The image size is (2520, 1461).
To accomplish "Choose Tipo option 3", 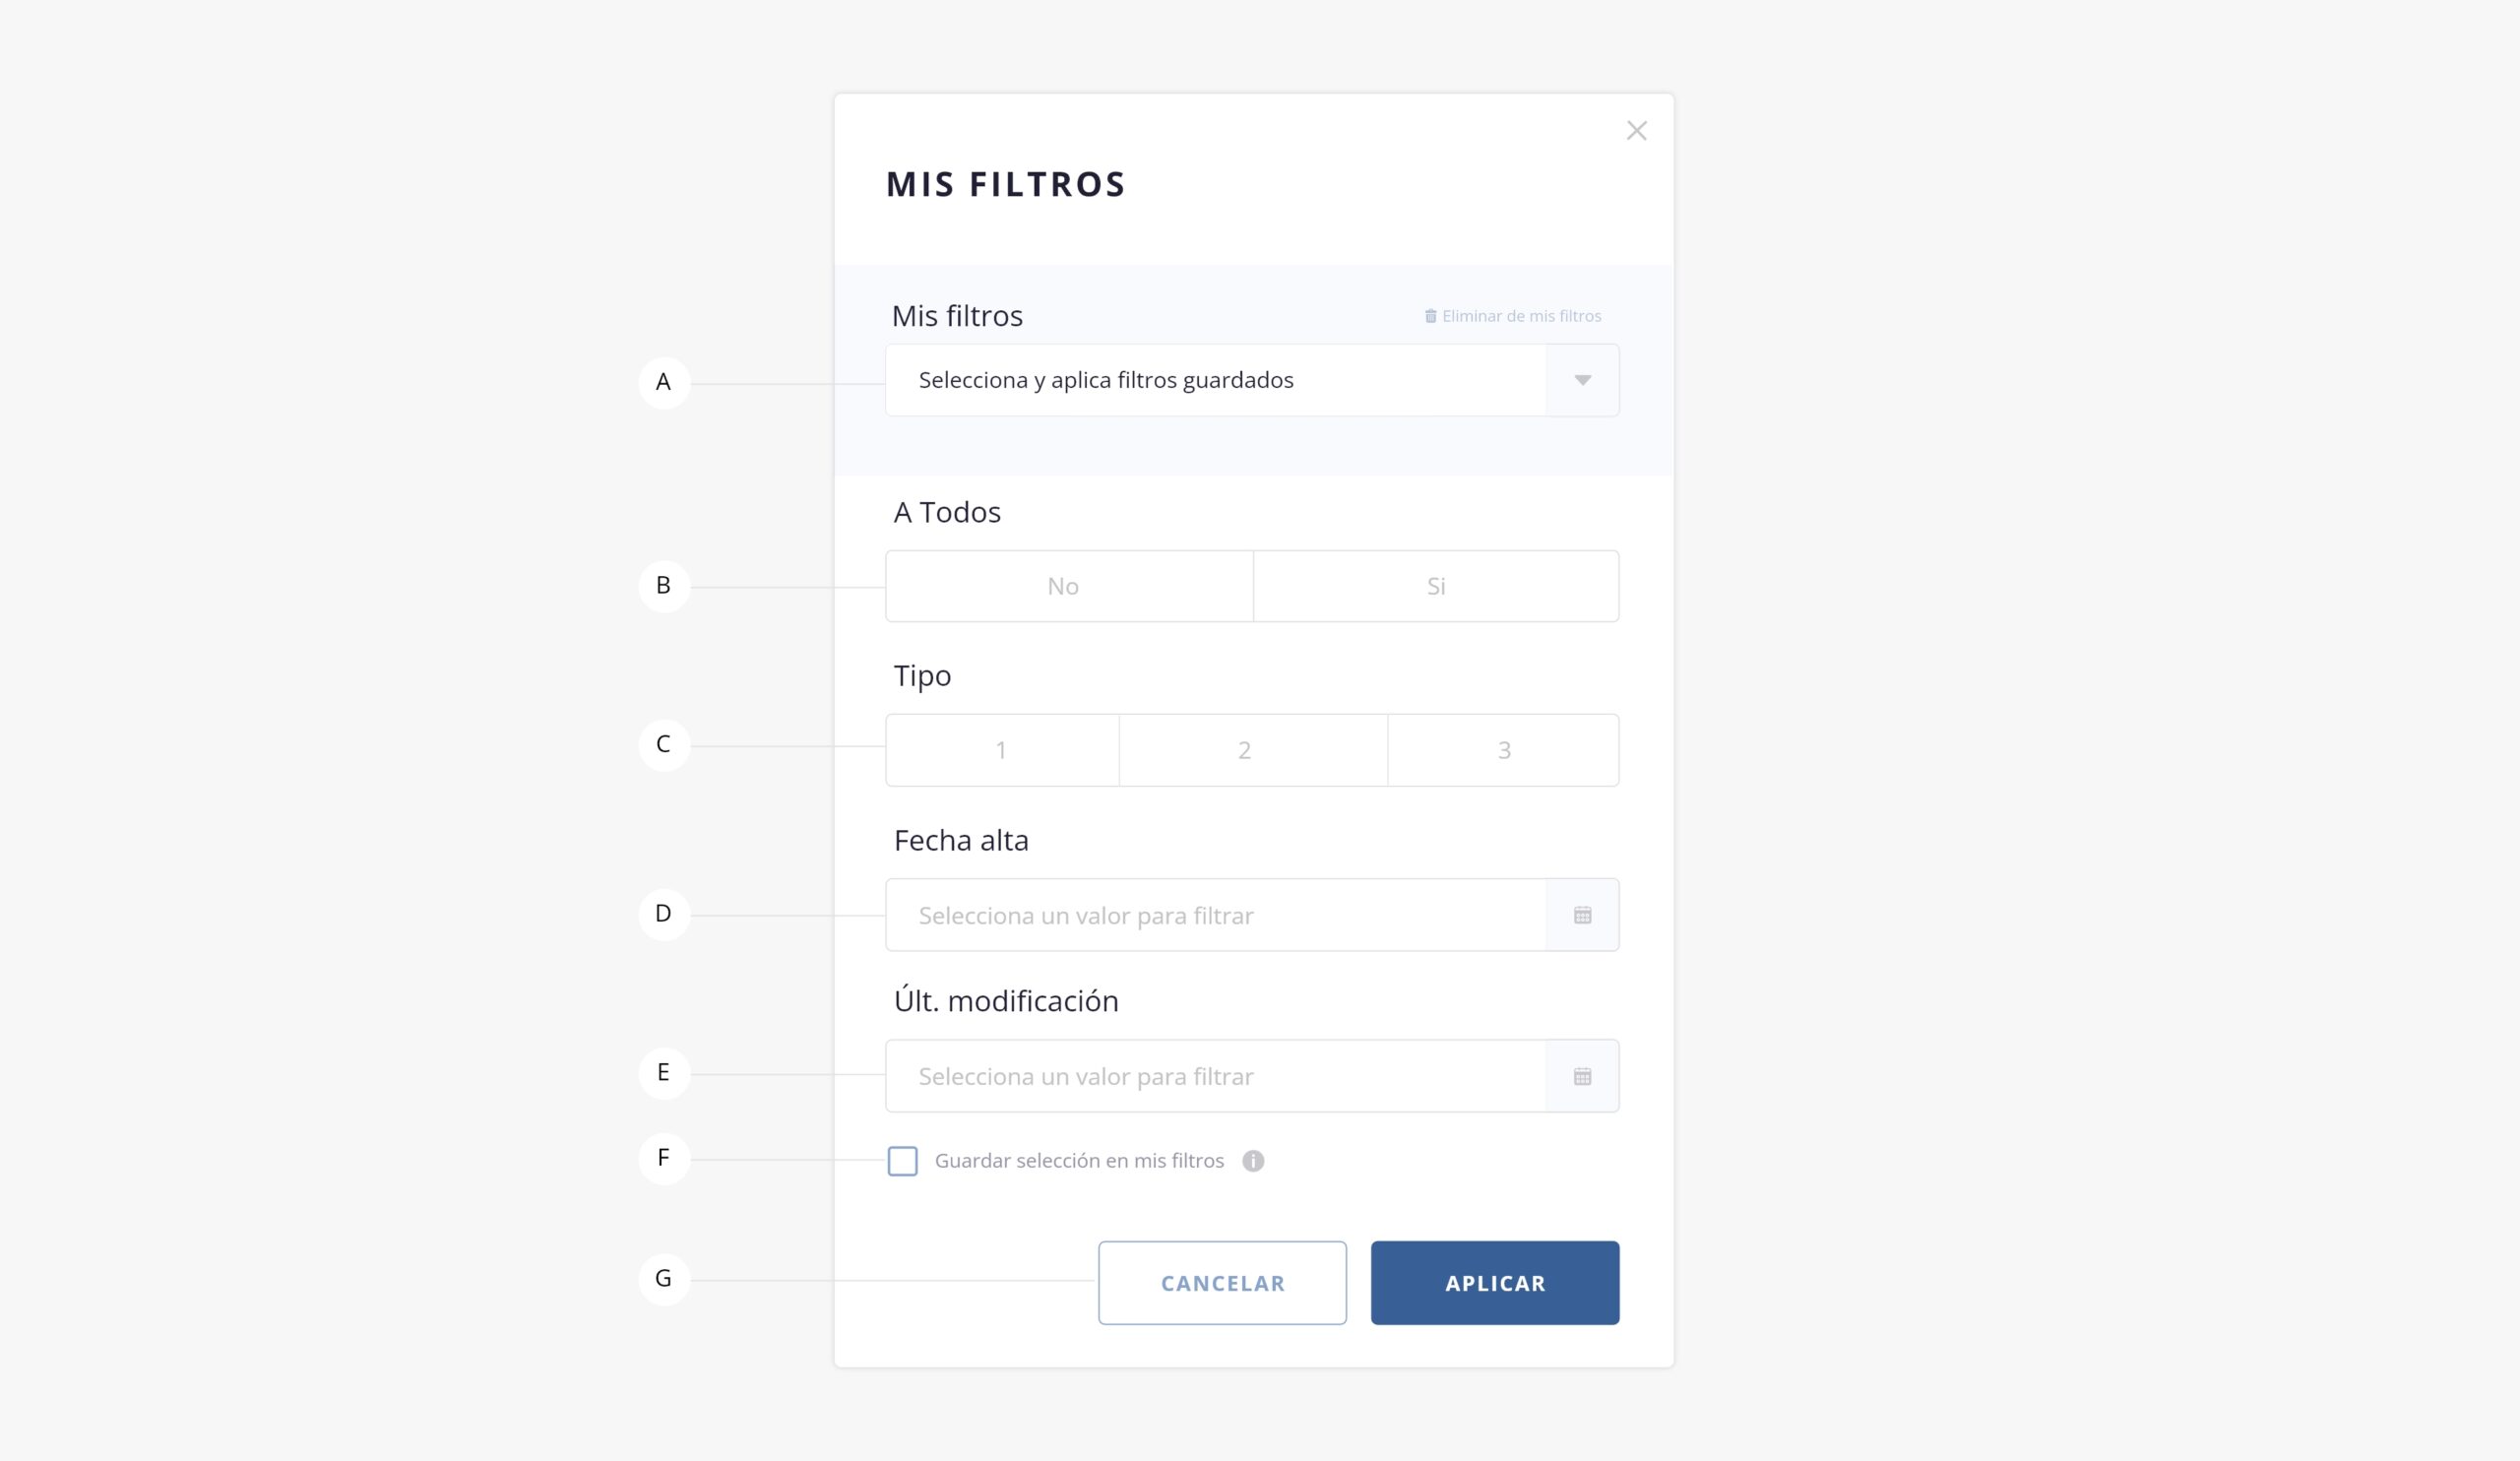I will click(1503, 750).
